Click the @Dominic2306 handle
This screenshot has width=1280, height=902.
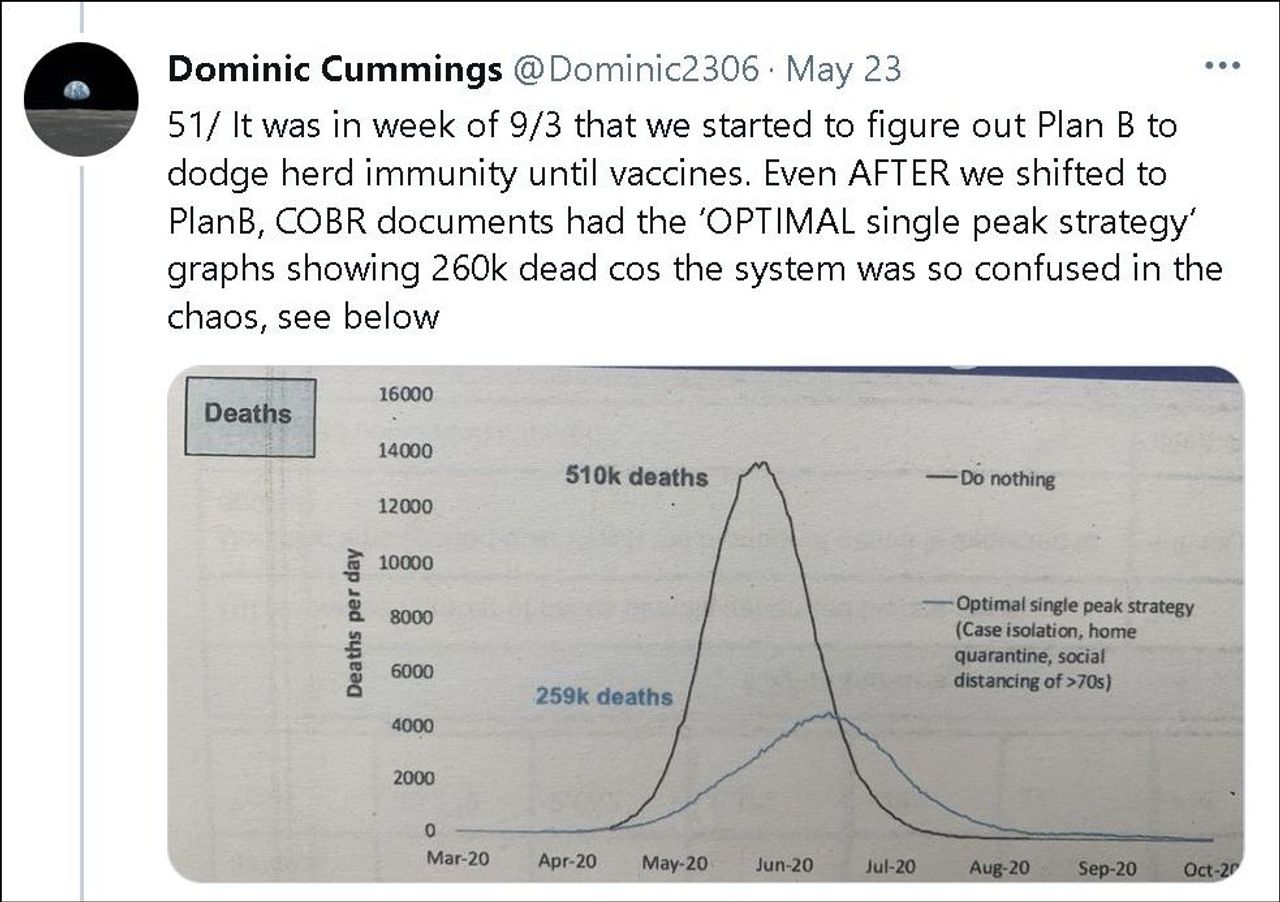635,69
